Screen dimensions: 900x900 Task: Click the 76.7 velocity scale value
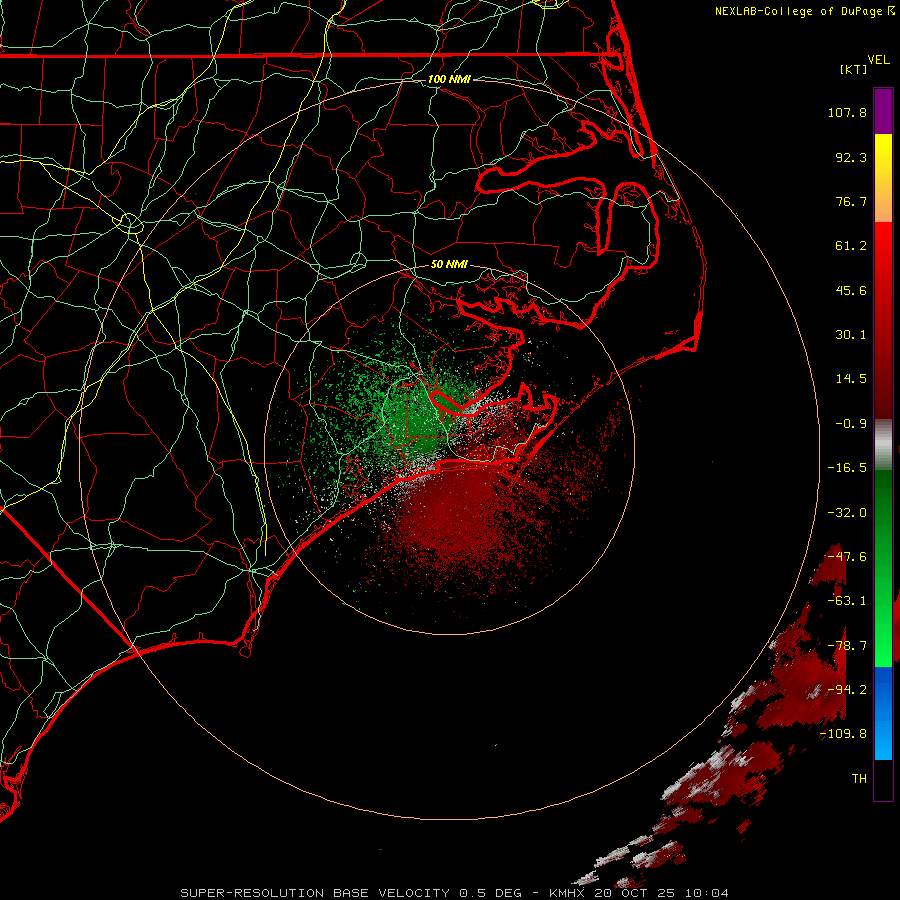(x=851, y=201)
